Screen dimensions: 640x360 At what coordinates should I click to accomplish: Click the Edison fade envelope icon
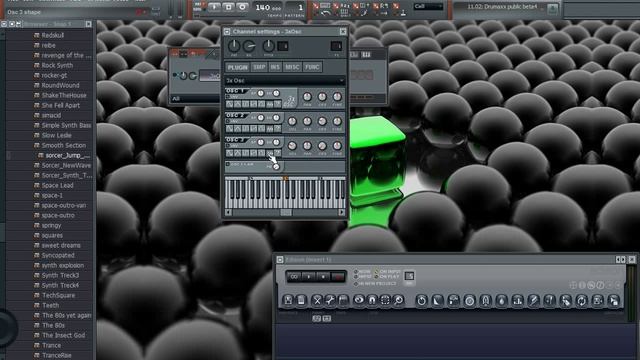(437, 301)
